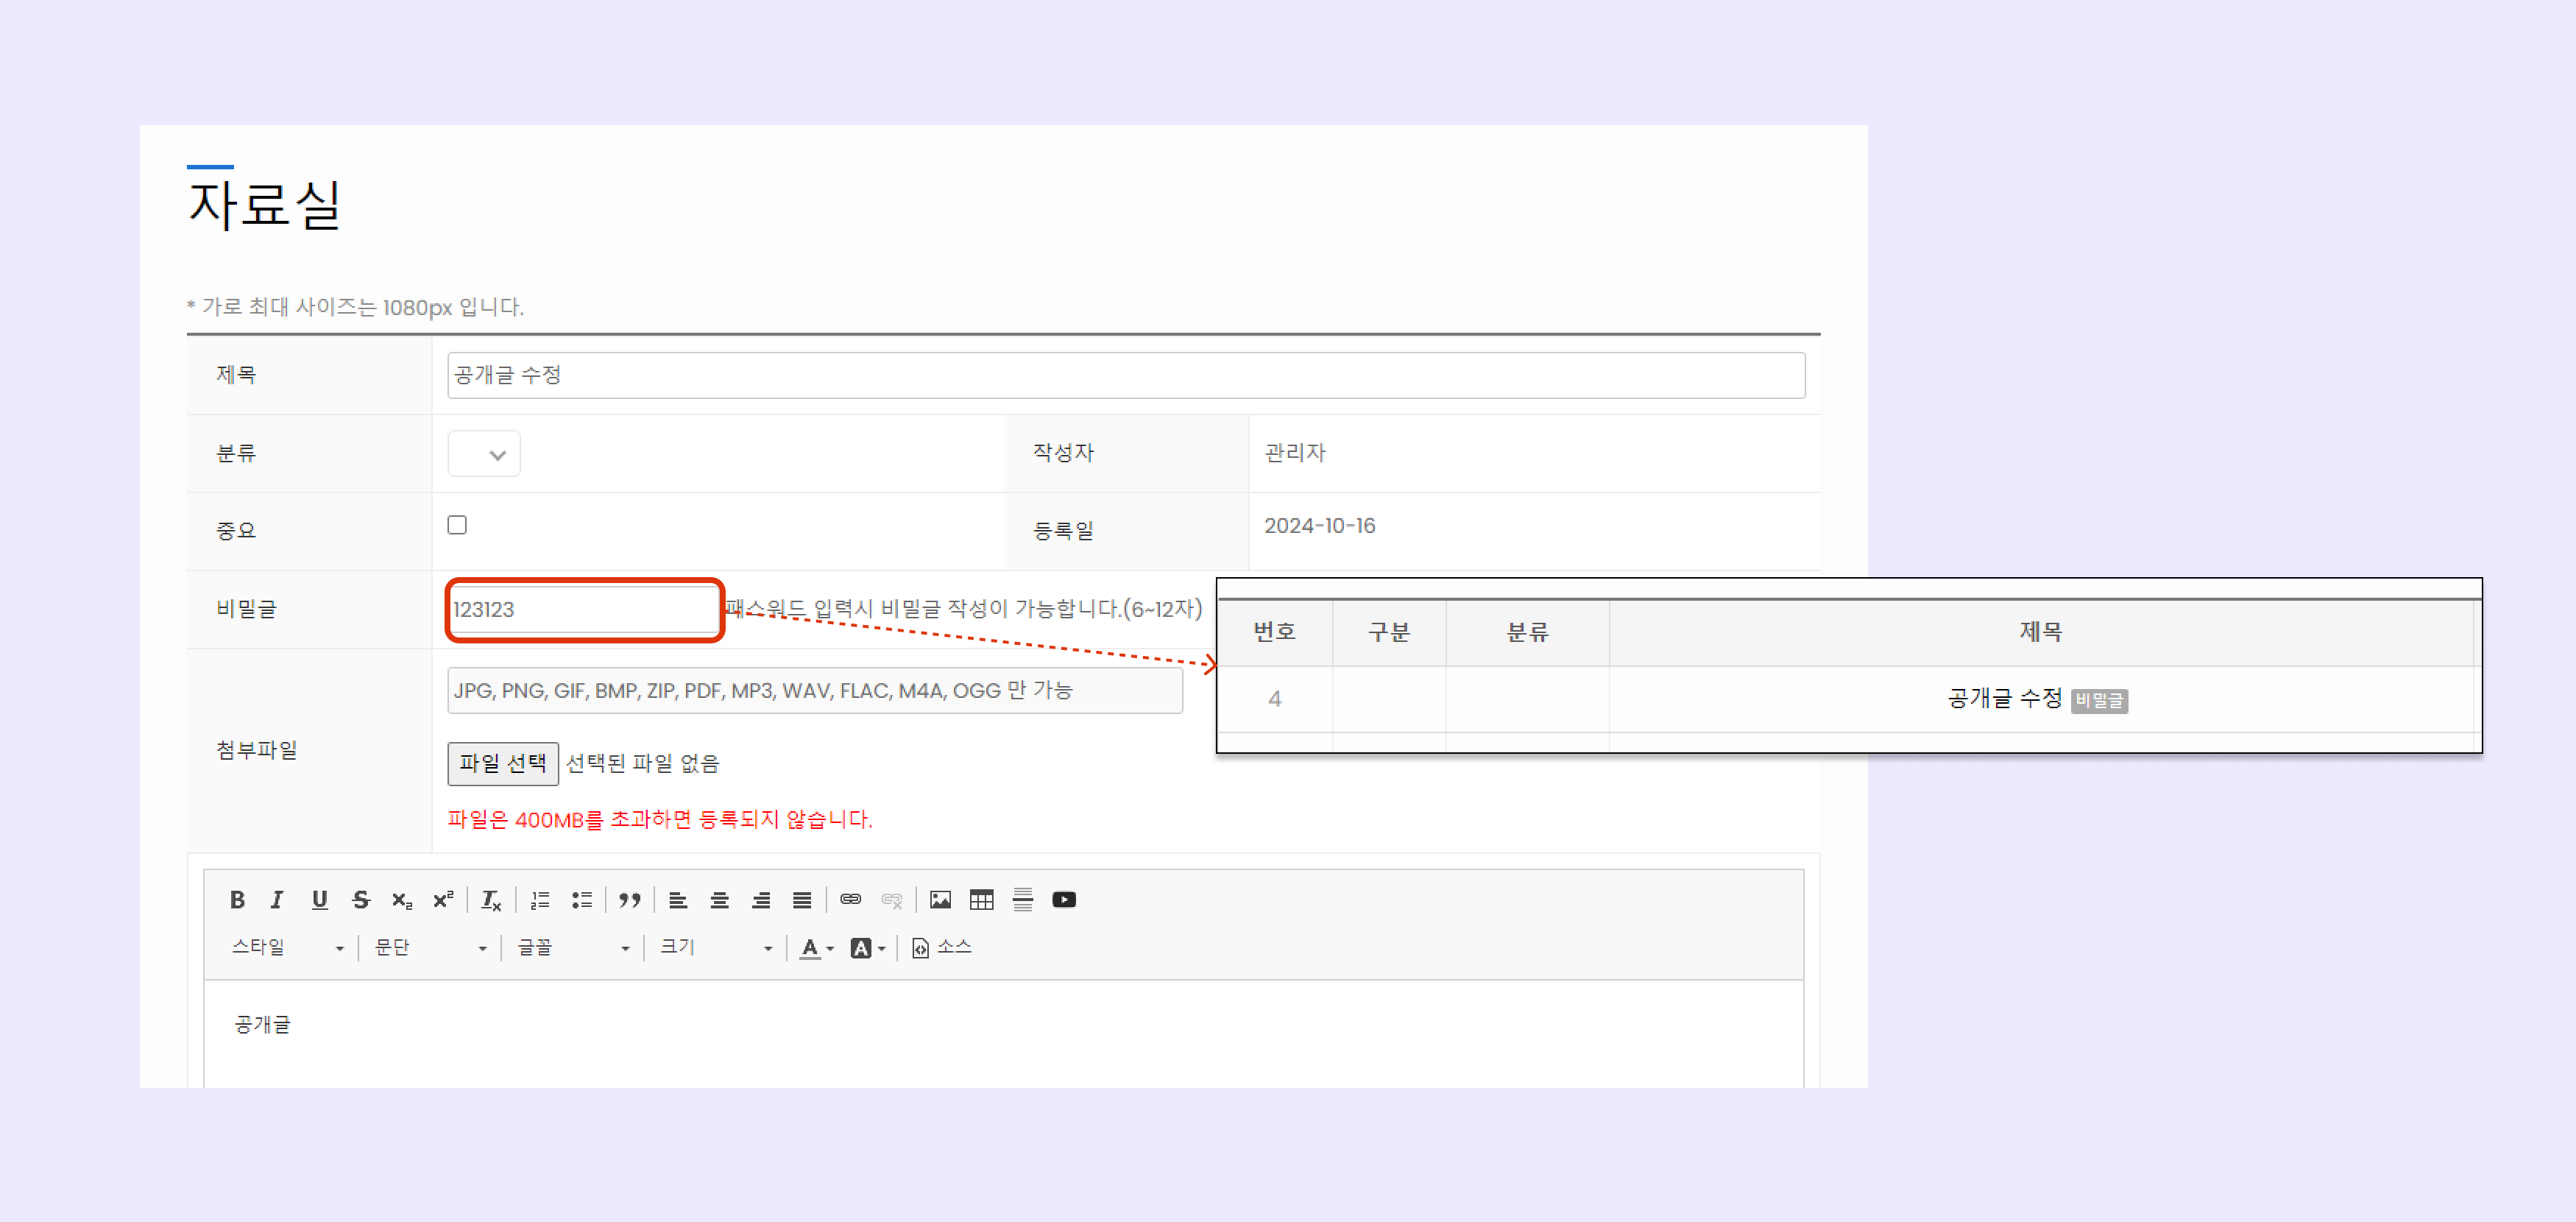Insert a link into content
Image resolution: width=2576 pixels, height=1222 pixels.
pyautogui.click(x=850, y=900)
